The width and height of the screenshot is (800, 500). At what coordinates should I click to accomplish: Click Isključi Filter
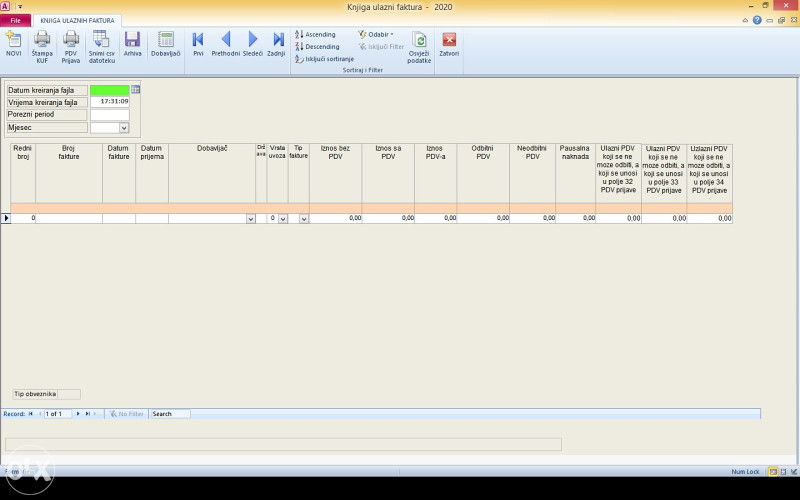[381, 46]
